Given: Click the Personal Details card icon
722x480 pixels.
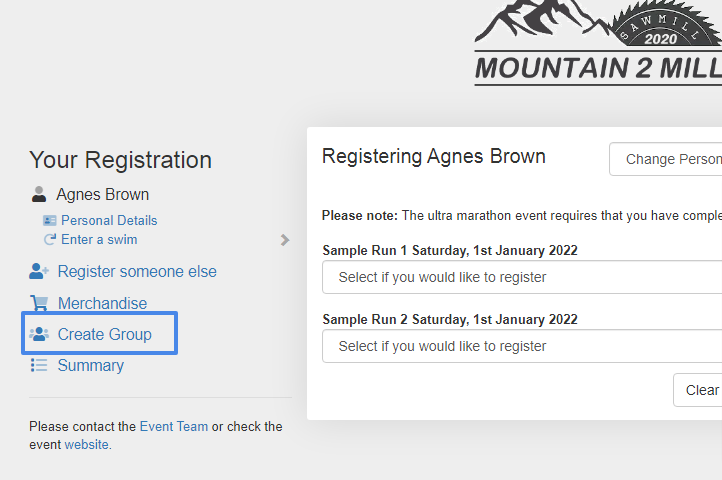Looking at the screenshot, I should (x=49, y=220).
